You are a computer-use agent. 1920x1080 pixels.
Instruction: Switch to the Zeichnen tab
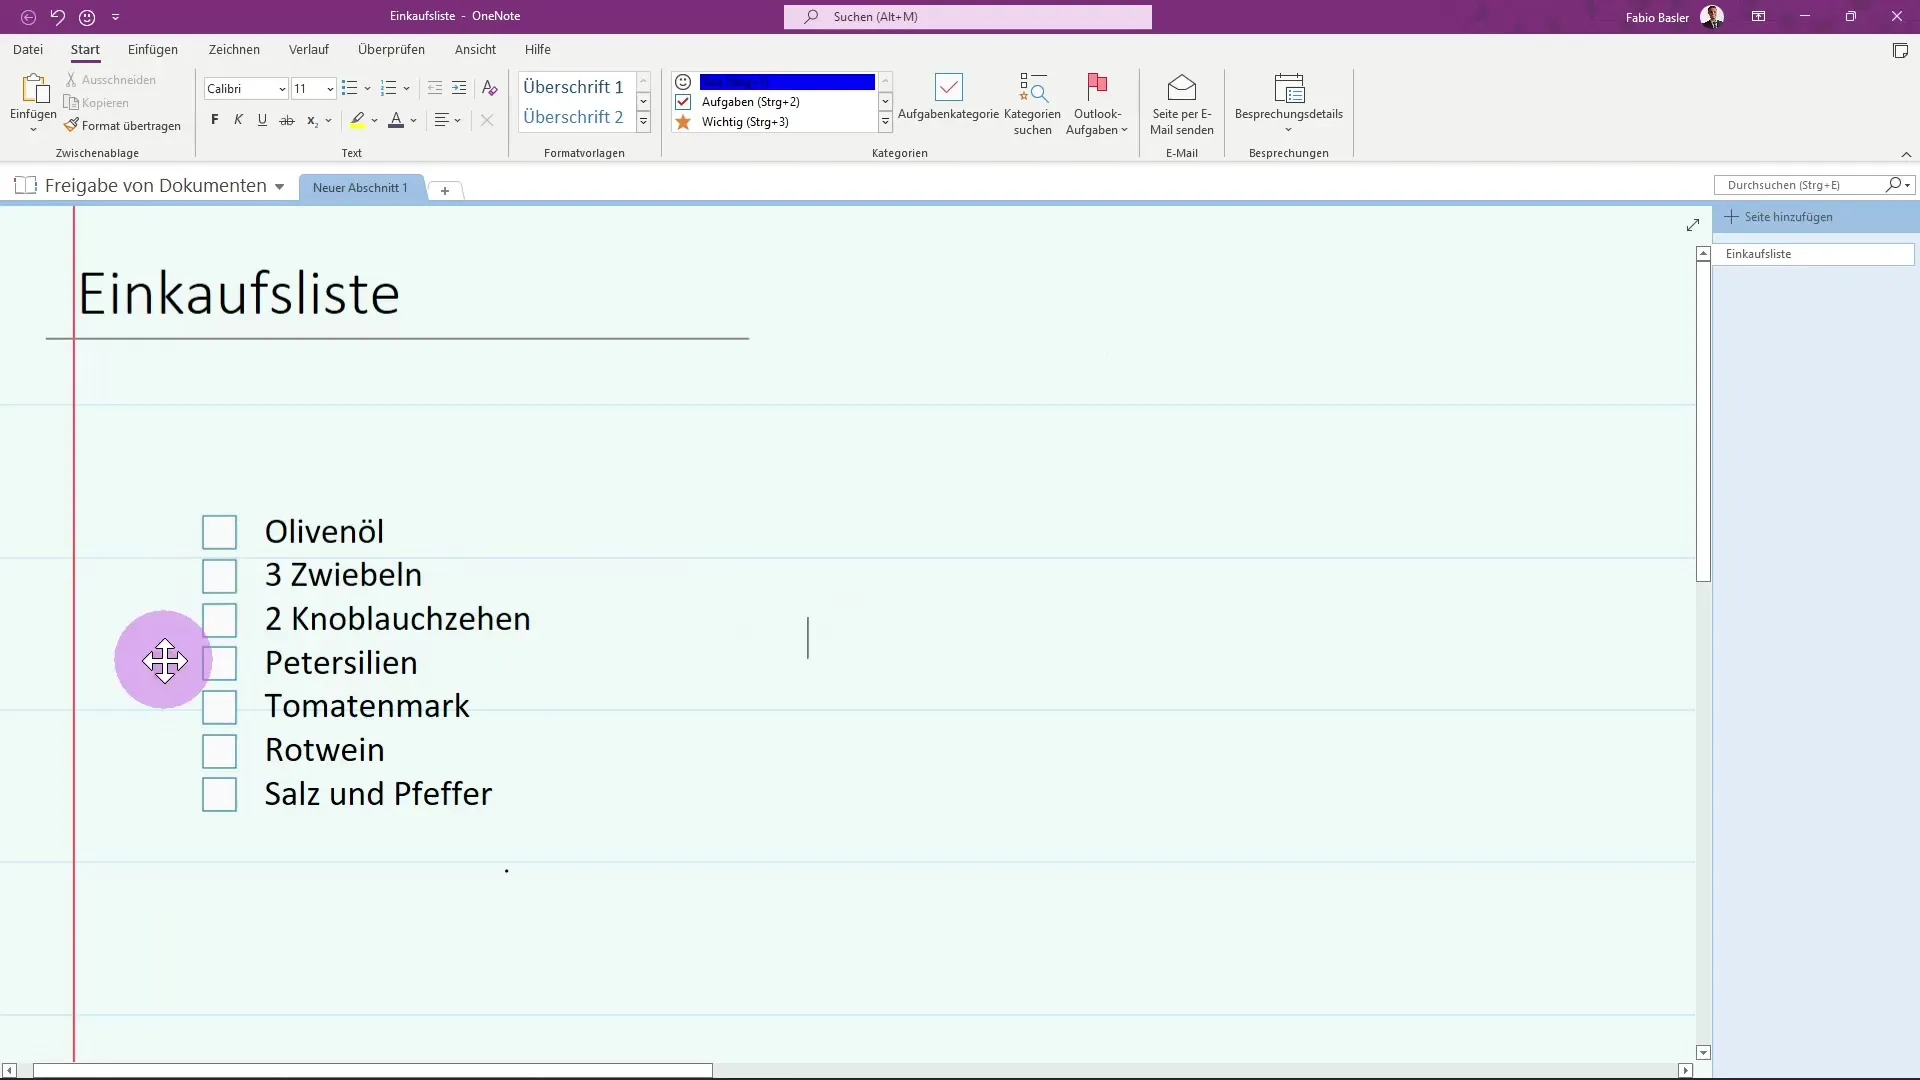234,49
